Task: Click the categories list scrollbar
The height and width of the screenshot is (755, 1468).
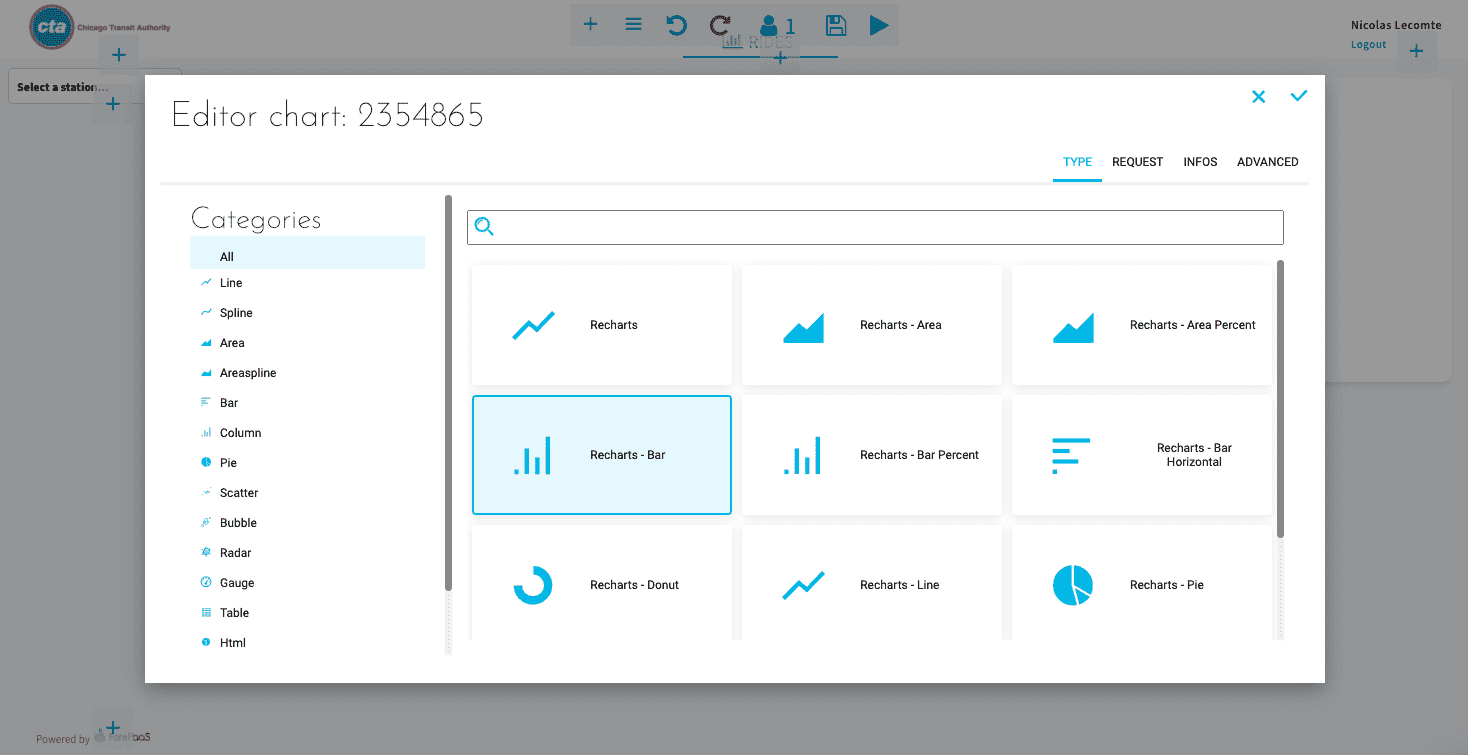Action: 448,393
